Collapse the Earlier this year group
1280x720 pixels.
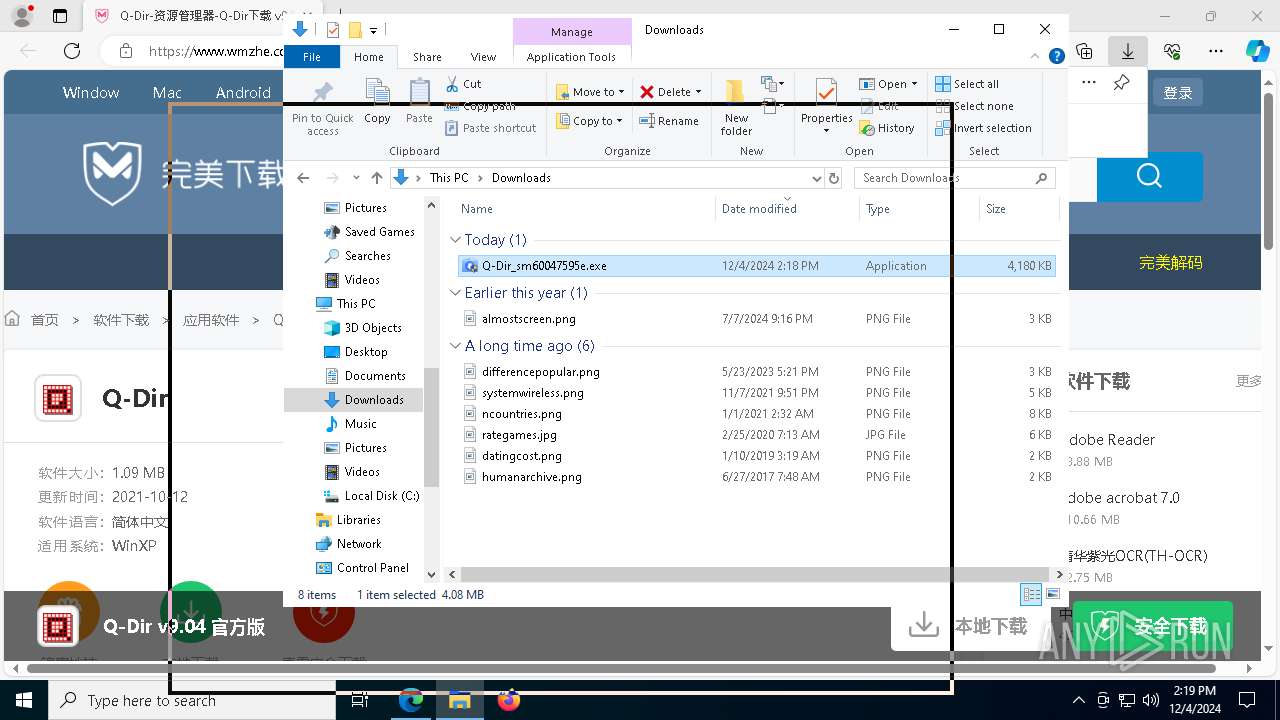(455, 293)
